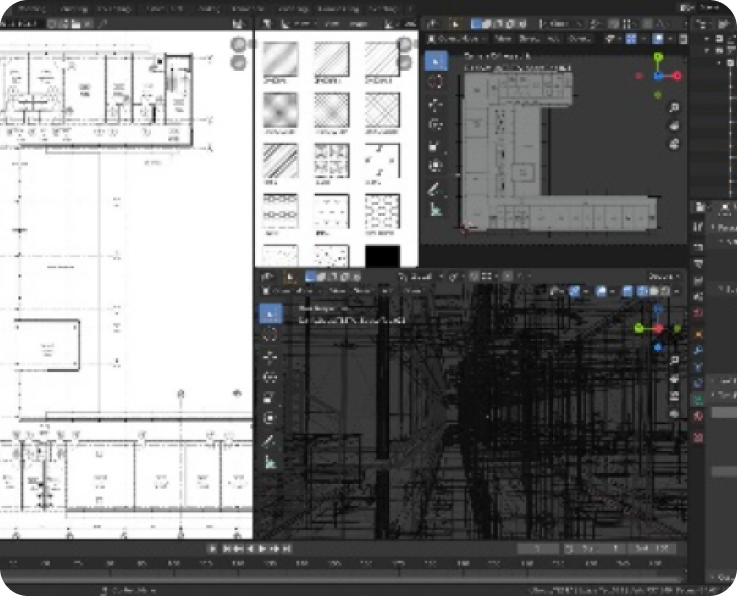Click zoom magnifier in floor-plan viewport
Screen dimensions: 737x596
[674, 108]
